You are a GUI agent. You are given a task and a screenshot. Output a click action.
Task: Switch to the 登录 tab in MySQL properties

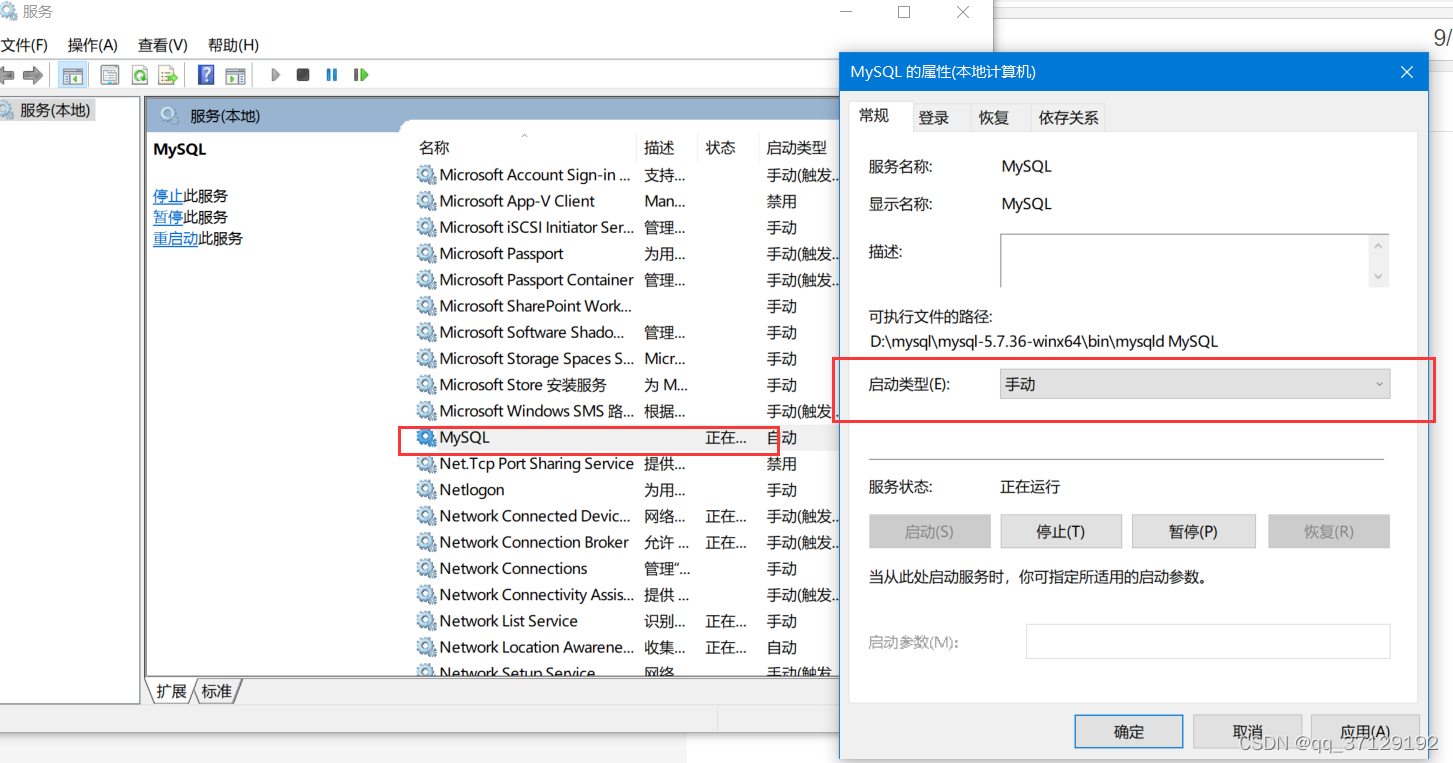pyautogui.click(x=934, y=118)
